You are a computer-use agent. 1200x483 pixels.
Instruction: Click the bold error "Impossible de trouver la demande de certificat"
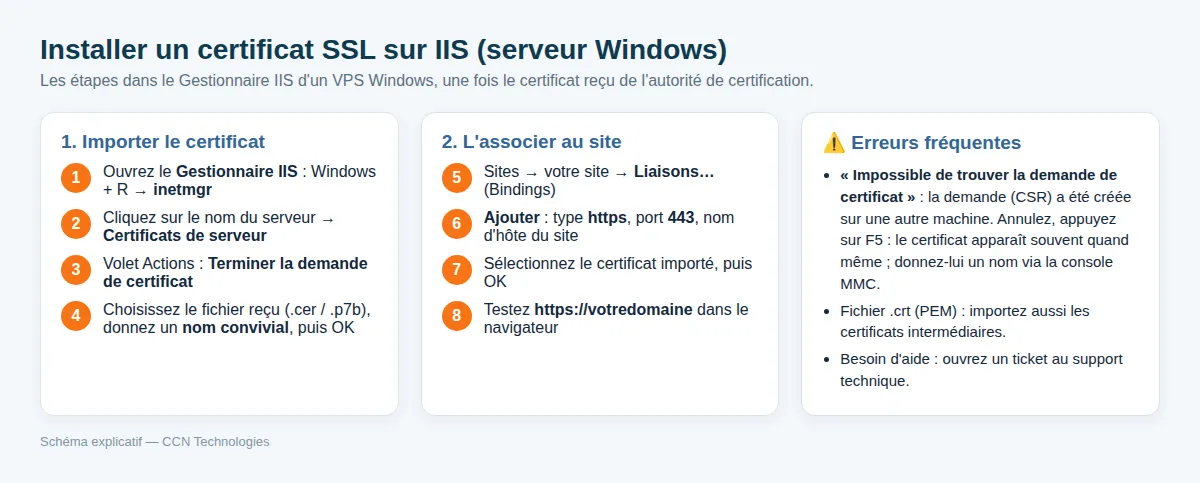(979, 185)
